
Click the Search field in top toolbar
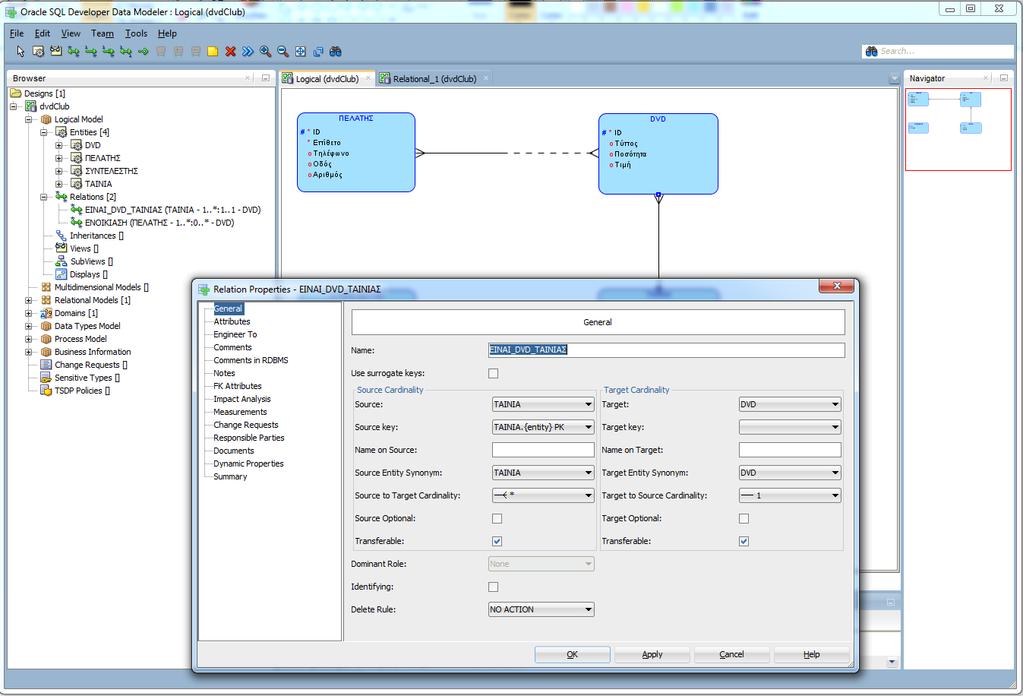click(945, 51)
